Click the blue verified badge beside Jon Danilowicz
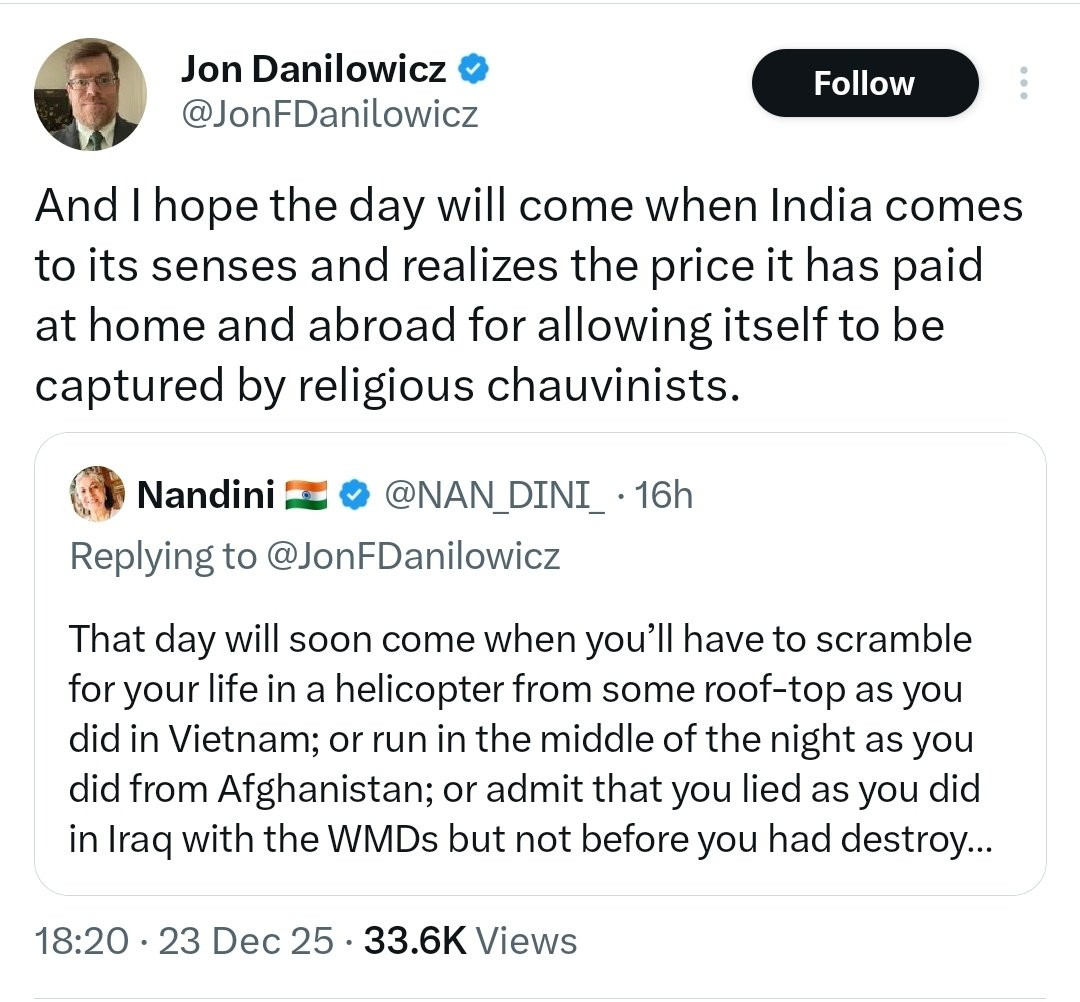This screenshot has width=1080, height=1002. pos(473,69)
